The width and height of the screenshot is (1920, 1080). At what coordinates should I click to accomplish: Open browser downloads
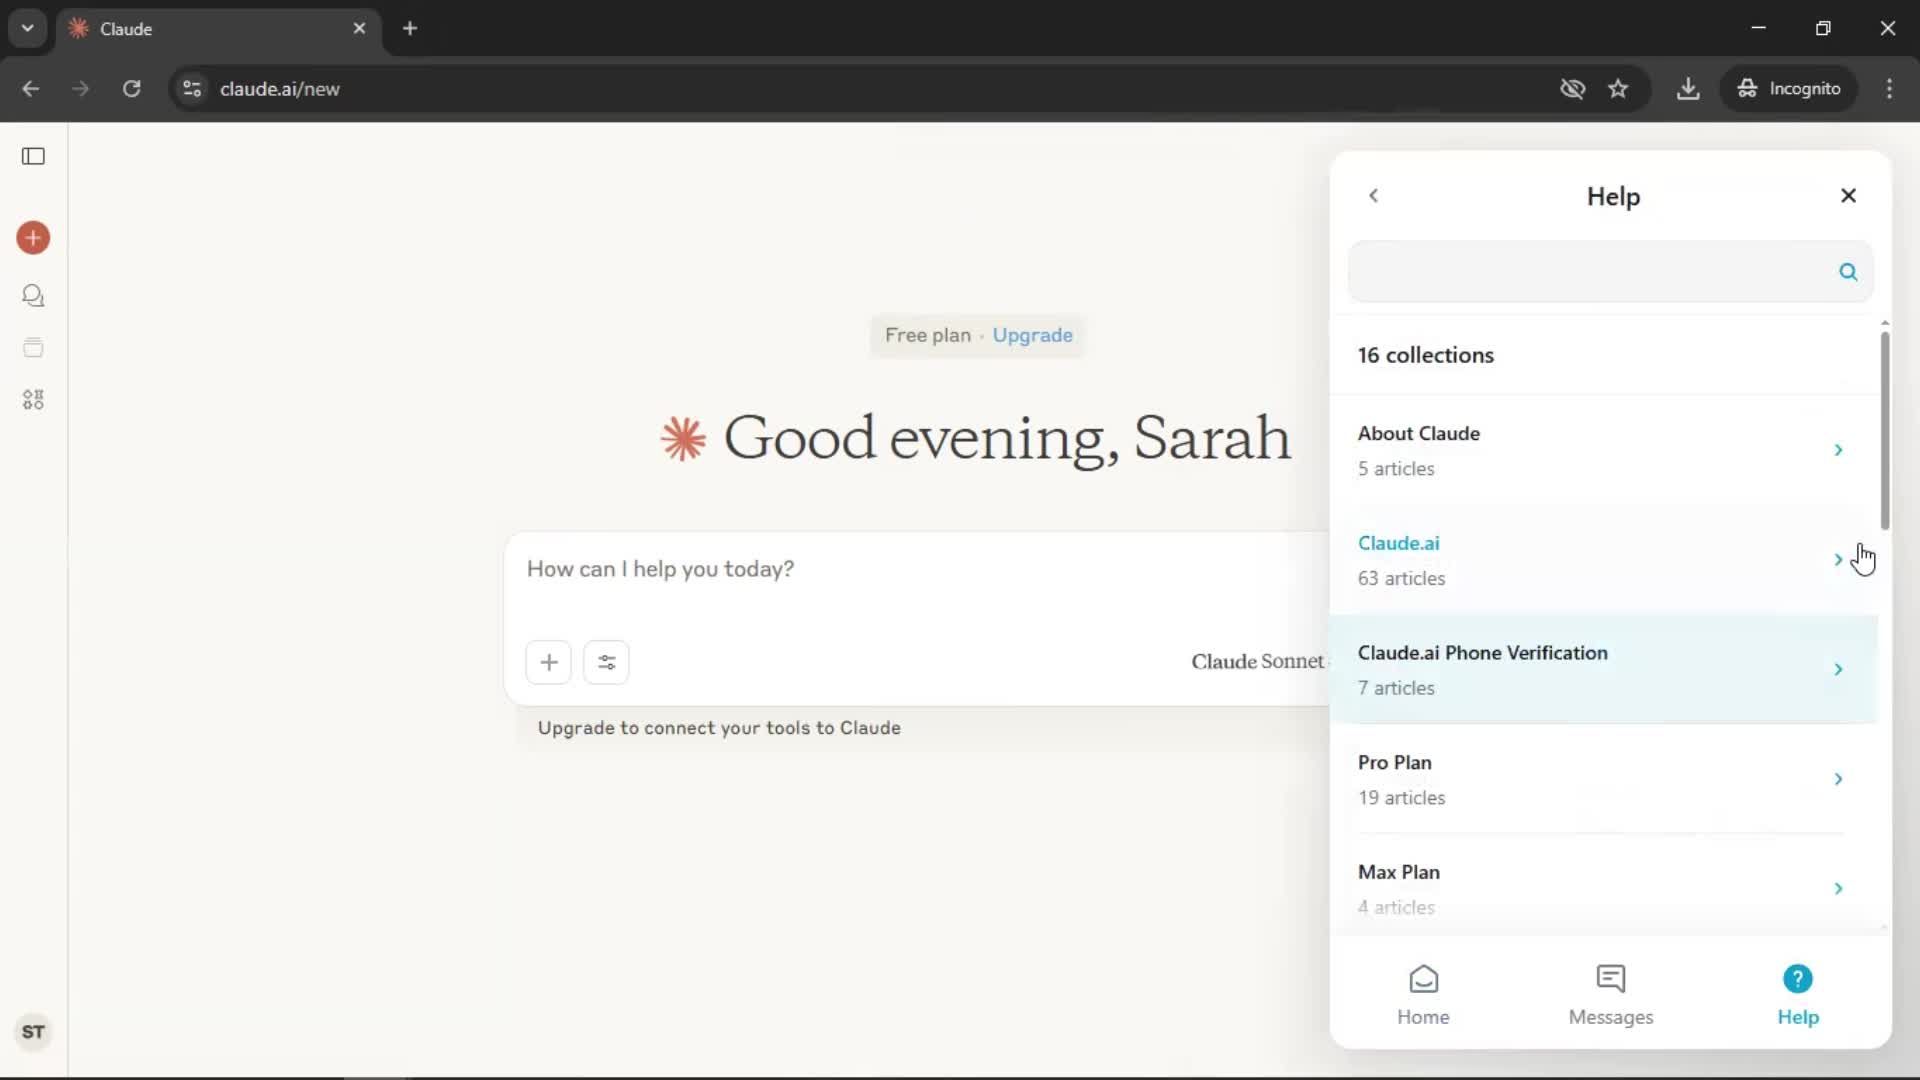[1688, 89]
